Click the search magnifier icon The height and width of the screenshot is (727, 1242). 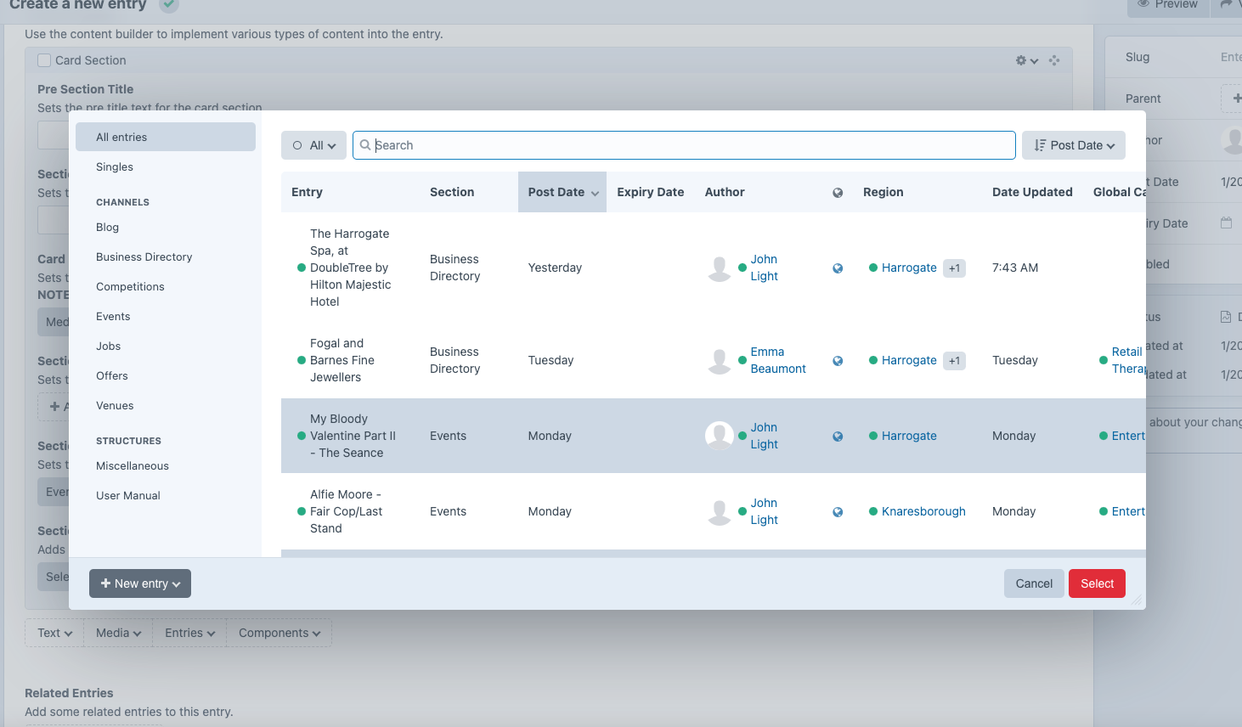point(365,146)
